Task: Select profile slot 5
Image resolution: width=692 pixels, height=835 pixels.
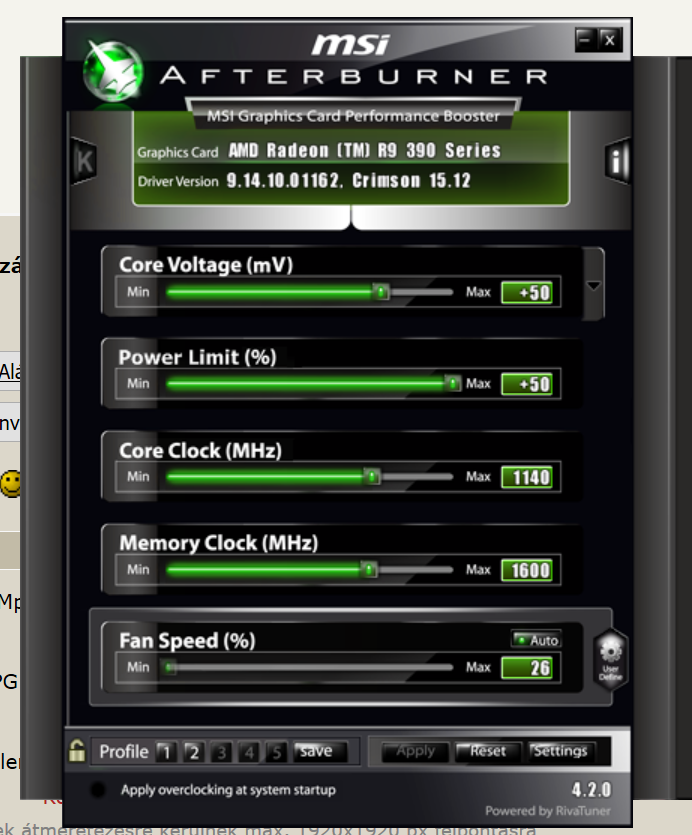Action: (276, 752)
